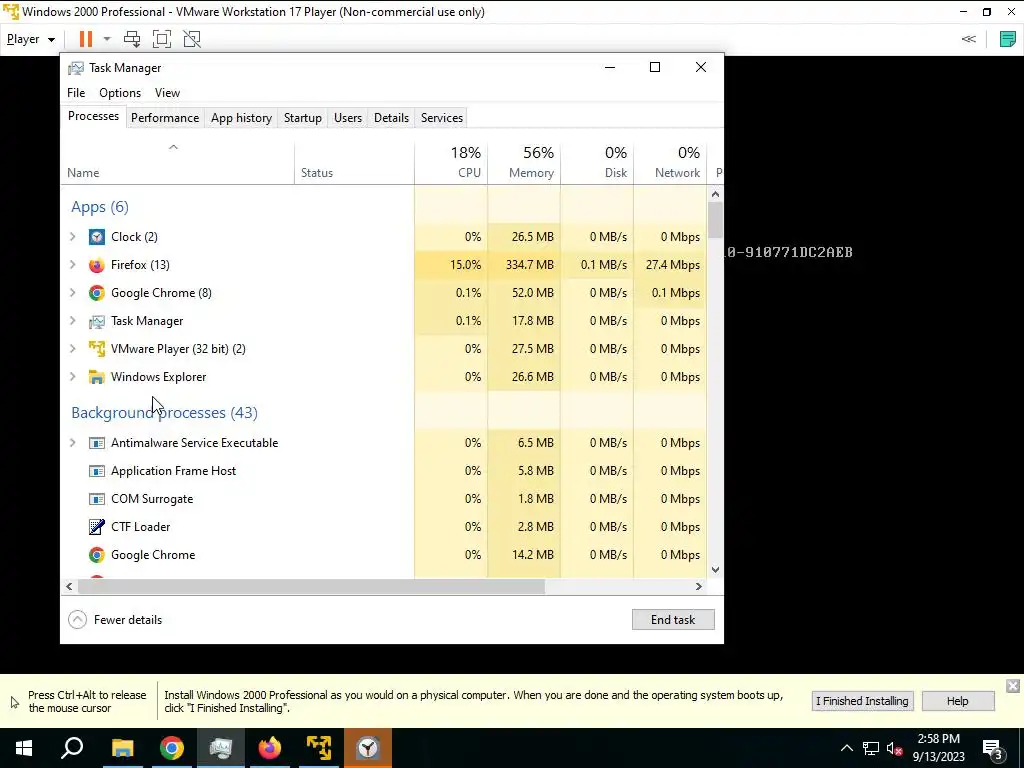Screen dimensions: 1024x768
Task: Sort processes by Network column
Action: (x=670, y=163)
